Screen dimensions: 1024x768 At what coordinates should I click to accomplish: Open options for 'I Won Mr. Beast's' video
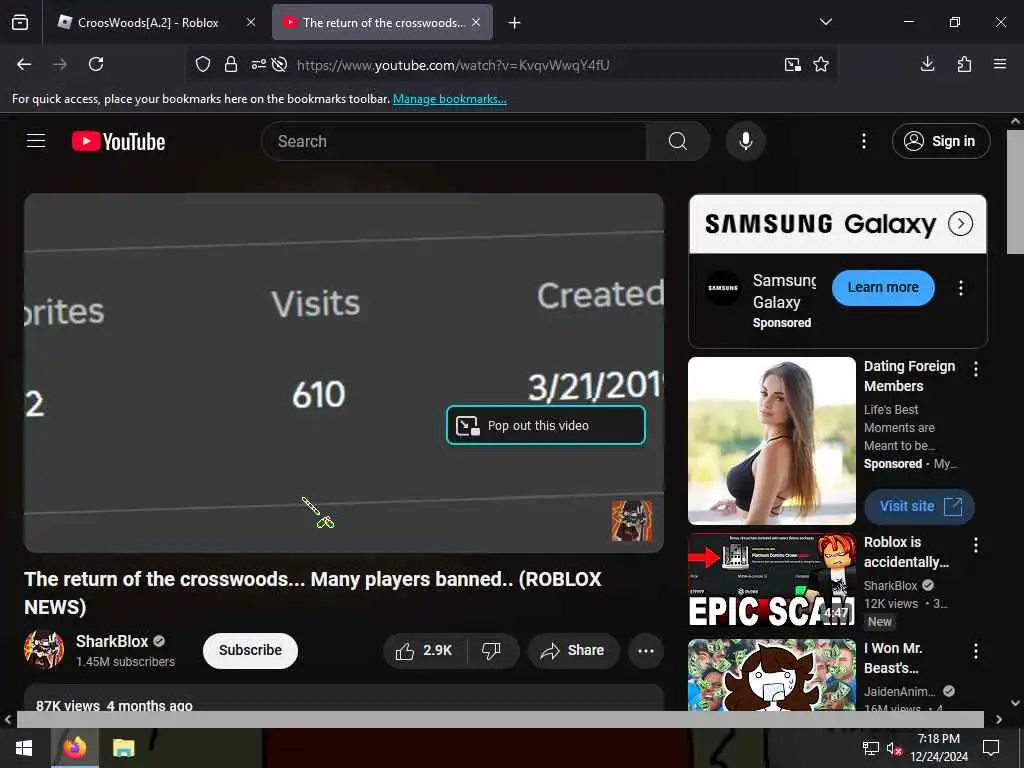(976, 650)
